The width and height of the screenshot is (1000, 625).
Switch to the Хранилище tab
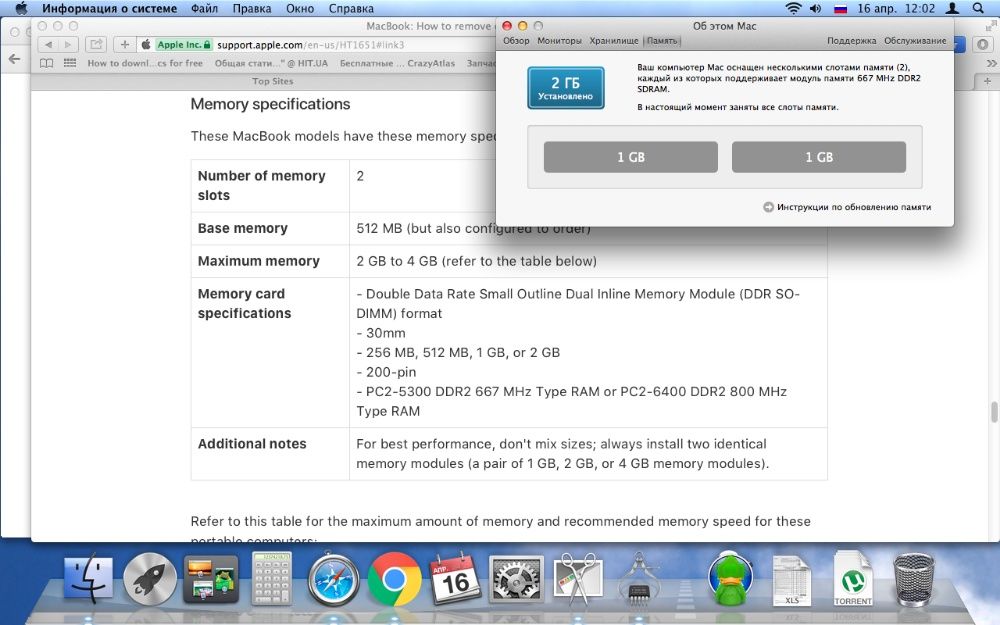pyautogui.click(x=614, y=41)
